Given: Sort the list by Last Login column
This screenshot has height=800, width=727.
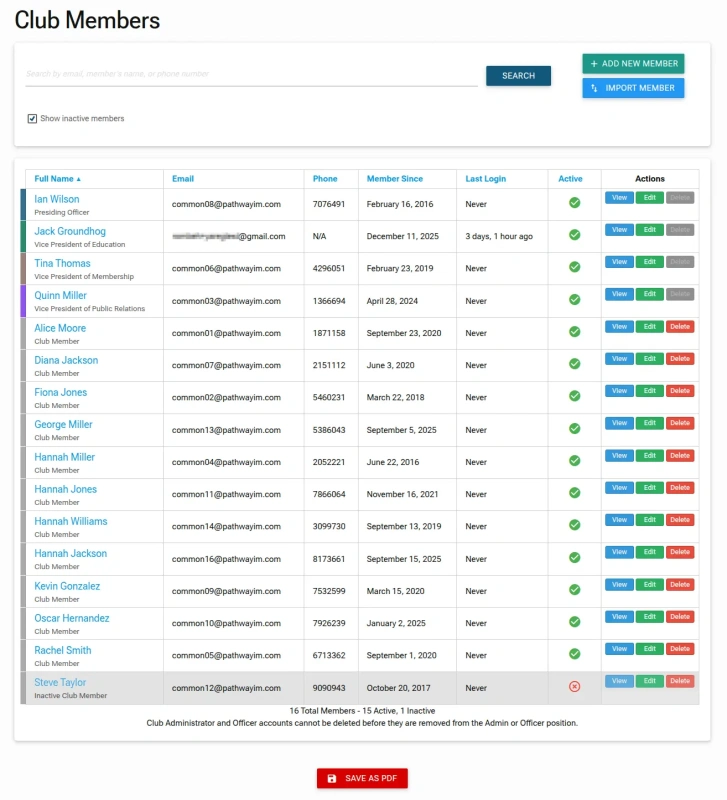Looking at the screenshot, I should click(x=486, y=179).
